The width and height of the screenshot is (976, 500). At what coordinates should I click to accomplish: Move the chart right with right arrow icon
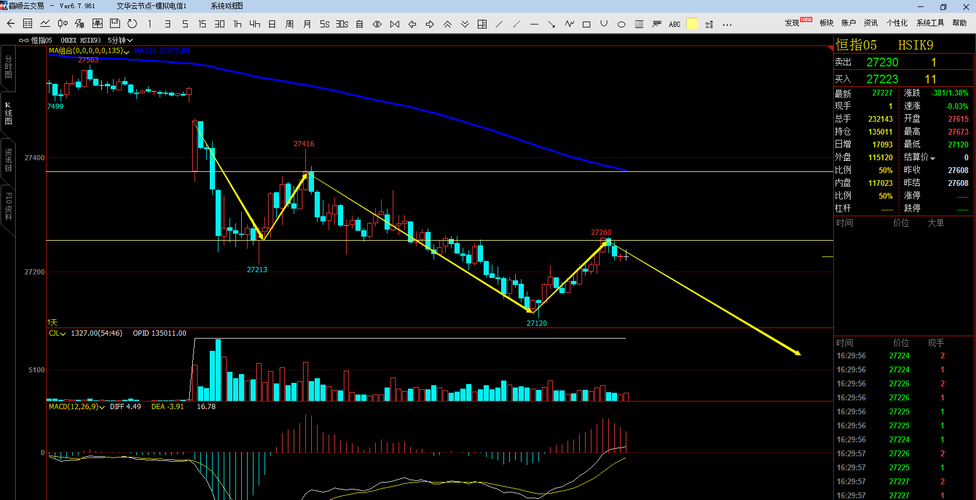click(x=429, y=24)
